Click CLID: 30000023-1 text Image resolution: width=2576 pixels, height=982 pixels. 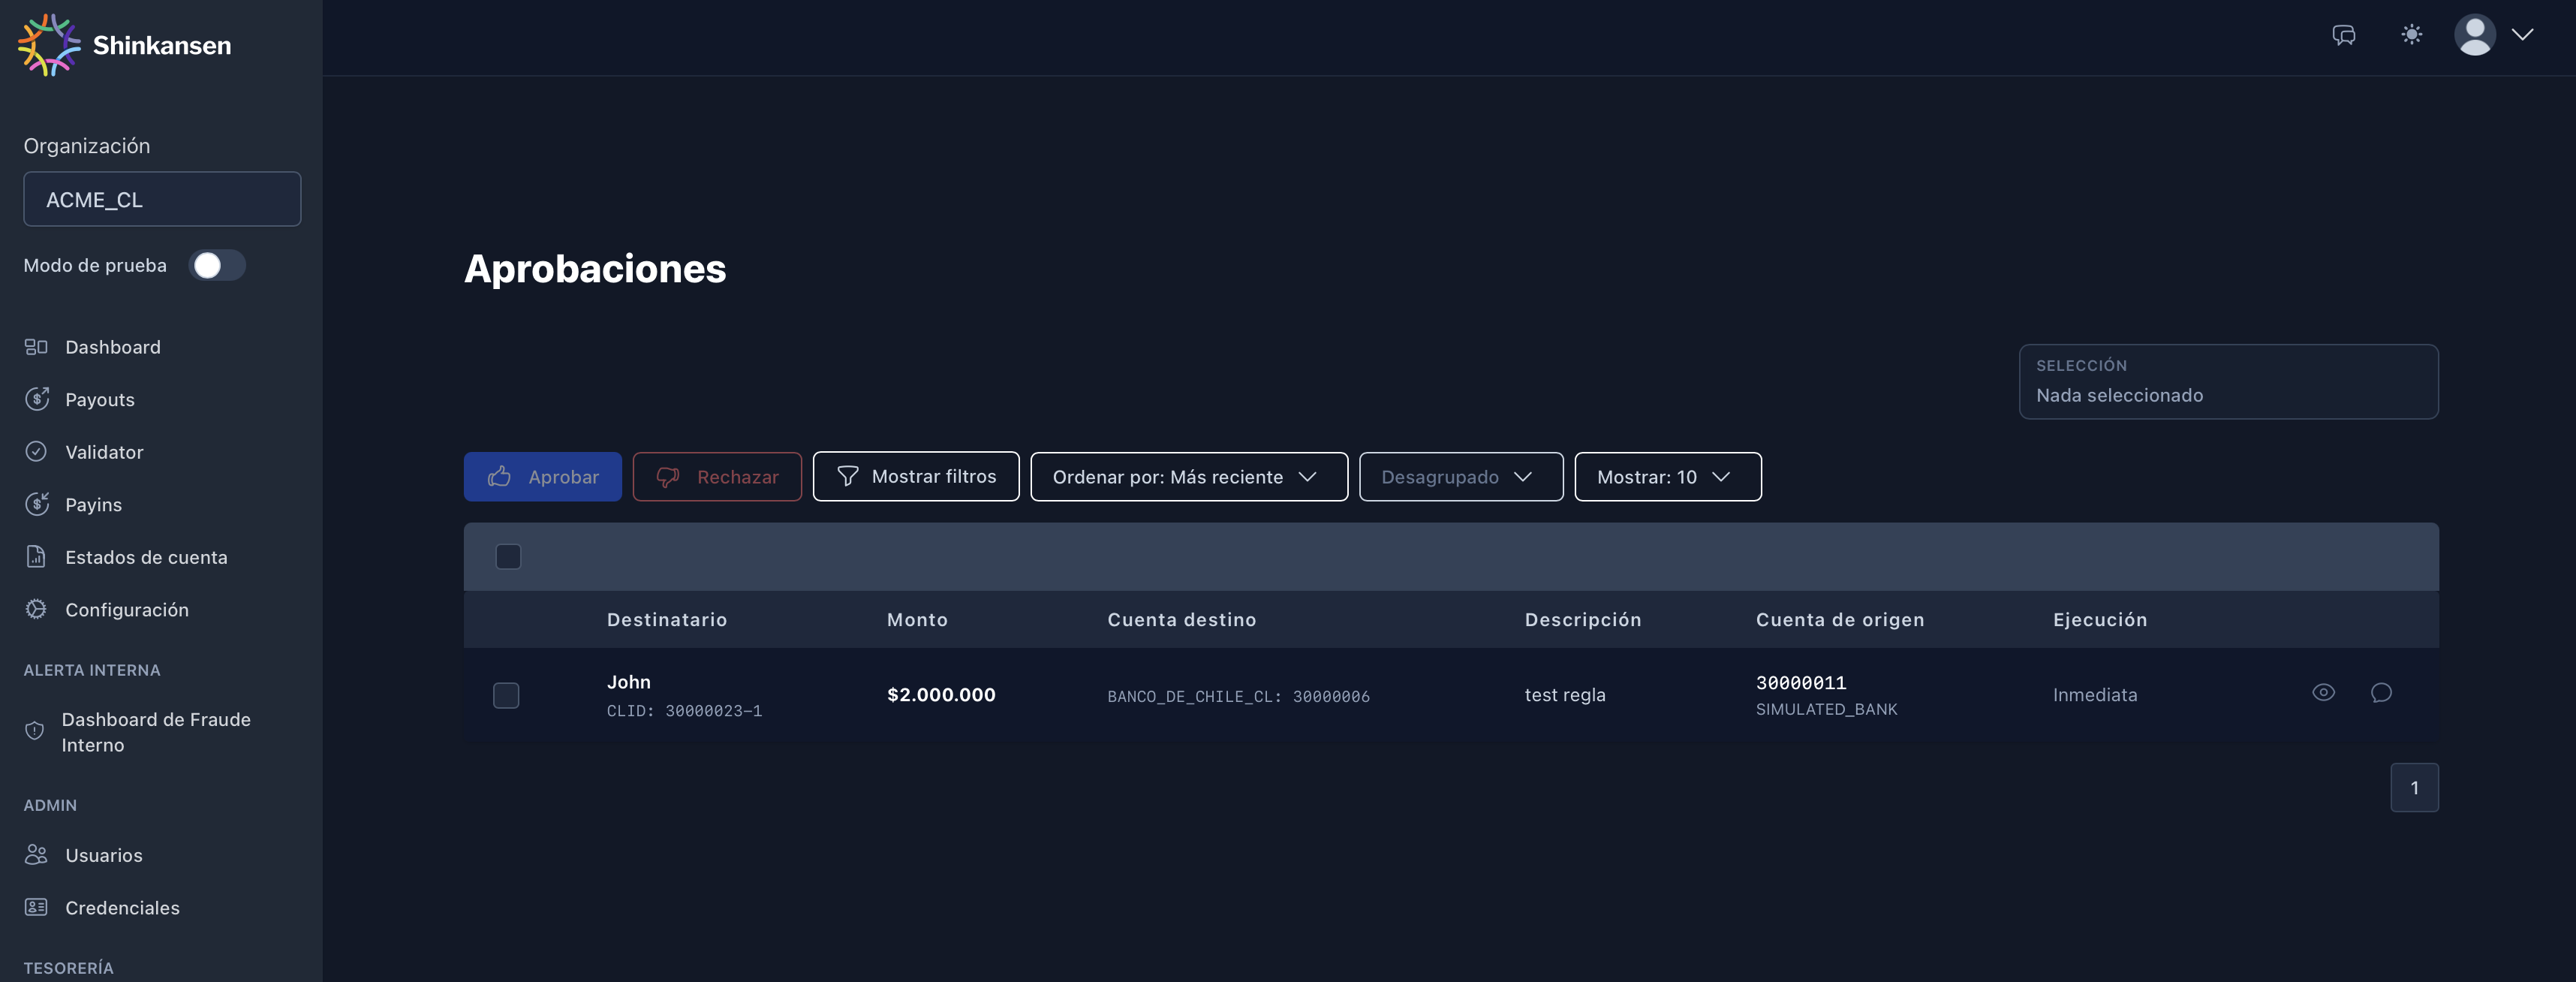(684, 711)
